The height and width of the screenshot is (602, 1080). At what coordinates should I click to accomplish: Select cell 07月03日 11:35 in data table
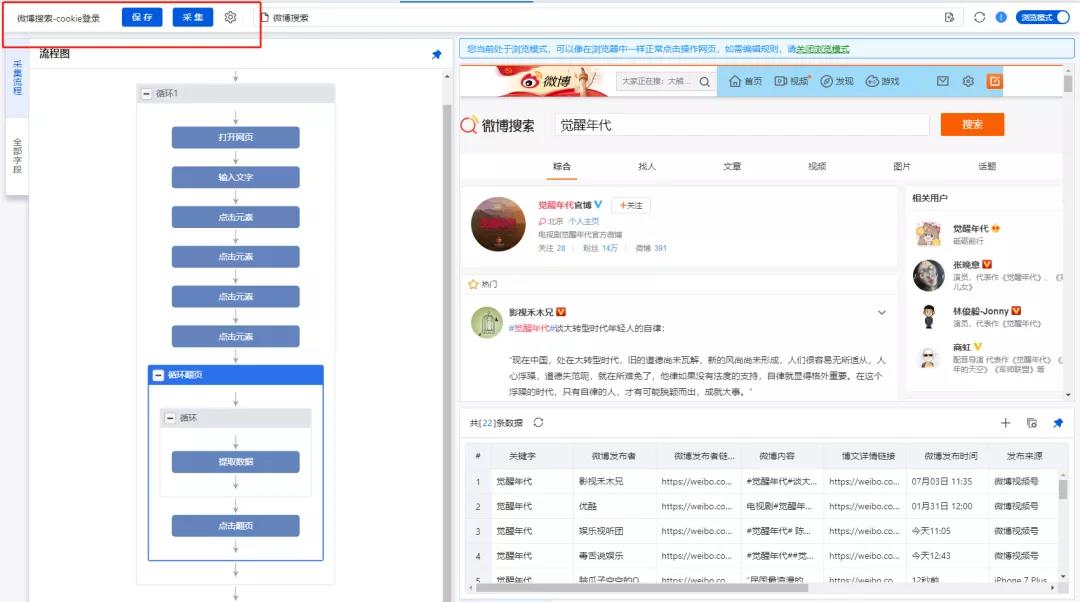tap(947, 481)
